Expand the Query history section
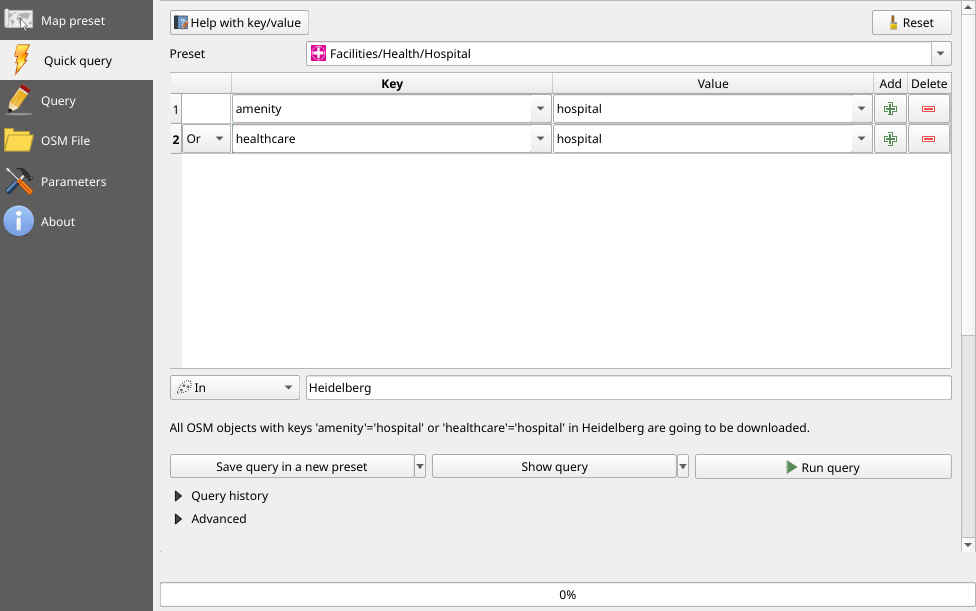 pos(180,496)
